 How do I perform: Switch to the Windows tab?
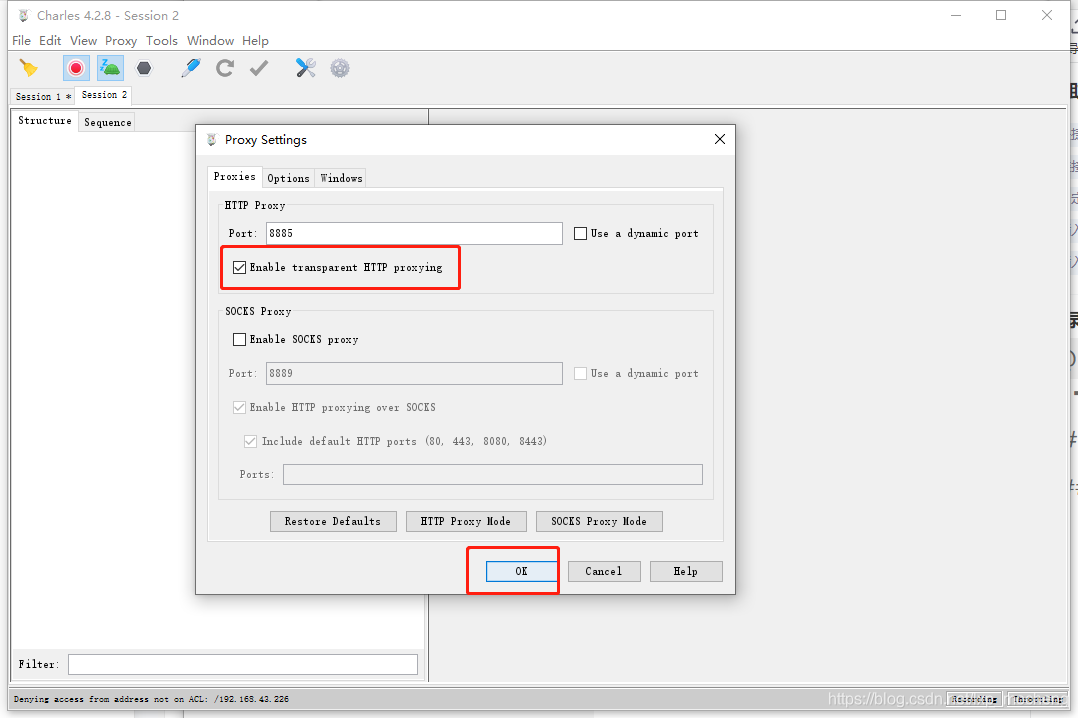coord(341,178)
